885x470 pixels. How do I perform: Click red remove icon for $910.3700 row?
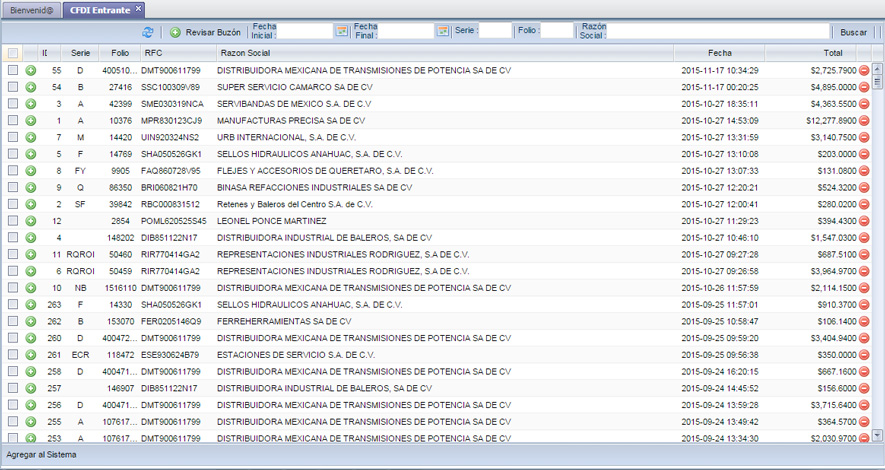(x=864, y=305)
